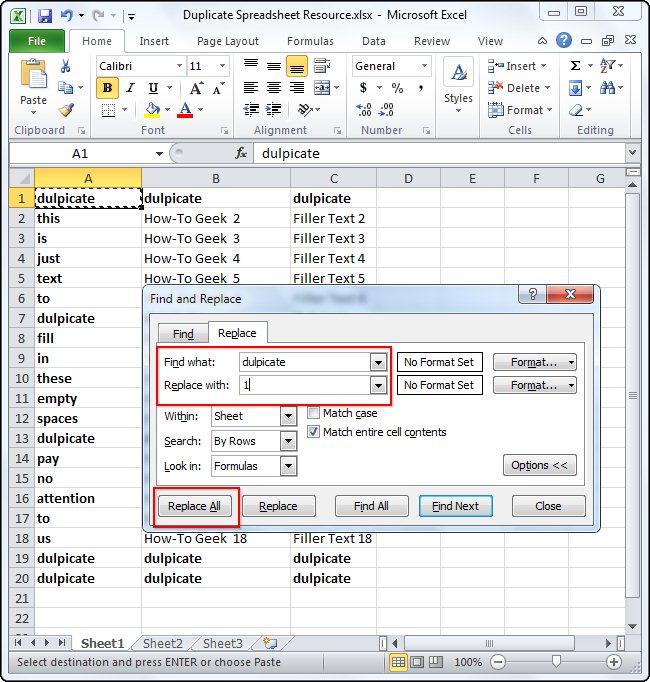
Task: Select cell C2 containing Filler Text 2
Action: point(333,218)
